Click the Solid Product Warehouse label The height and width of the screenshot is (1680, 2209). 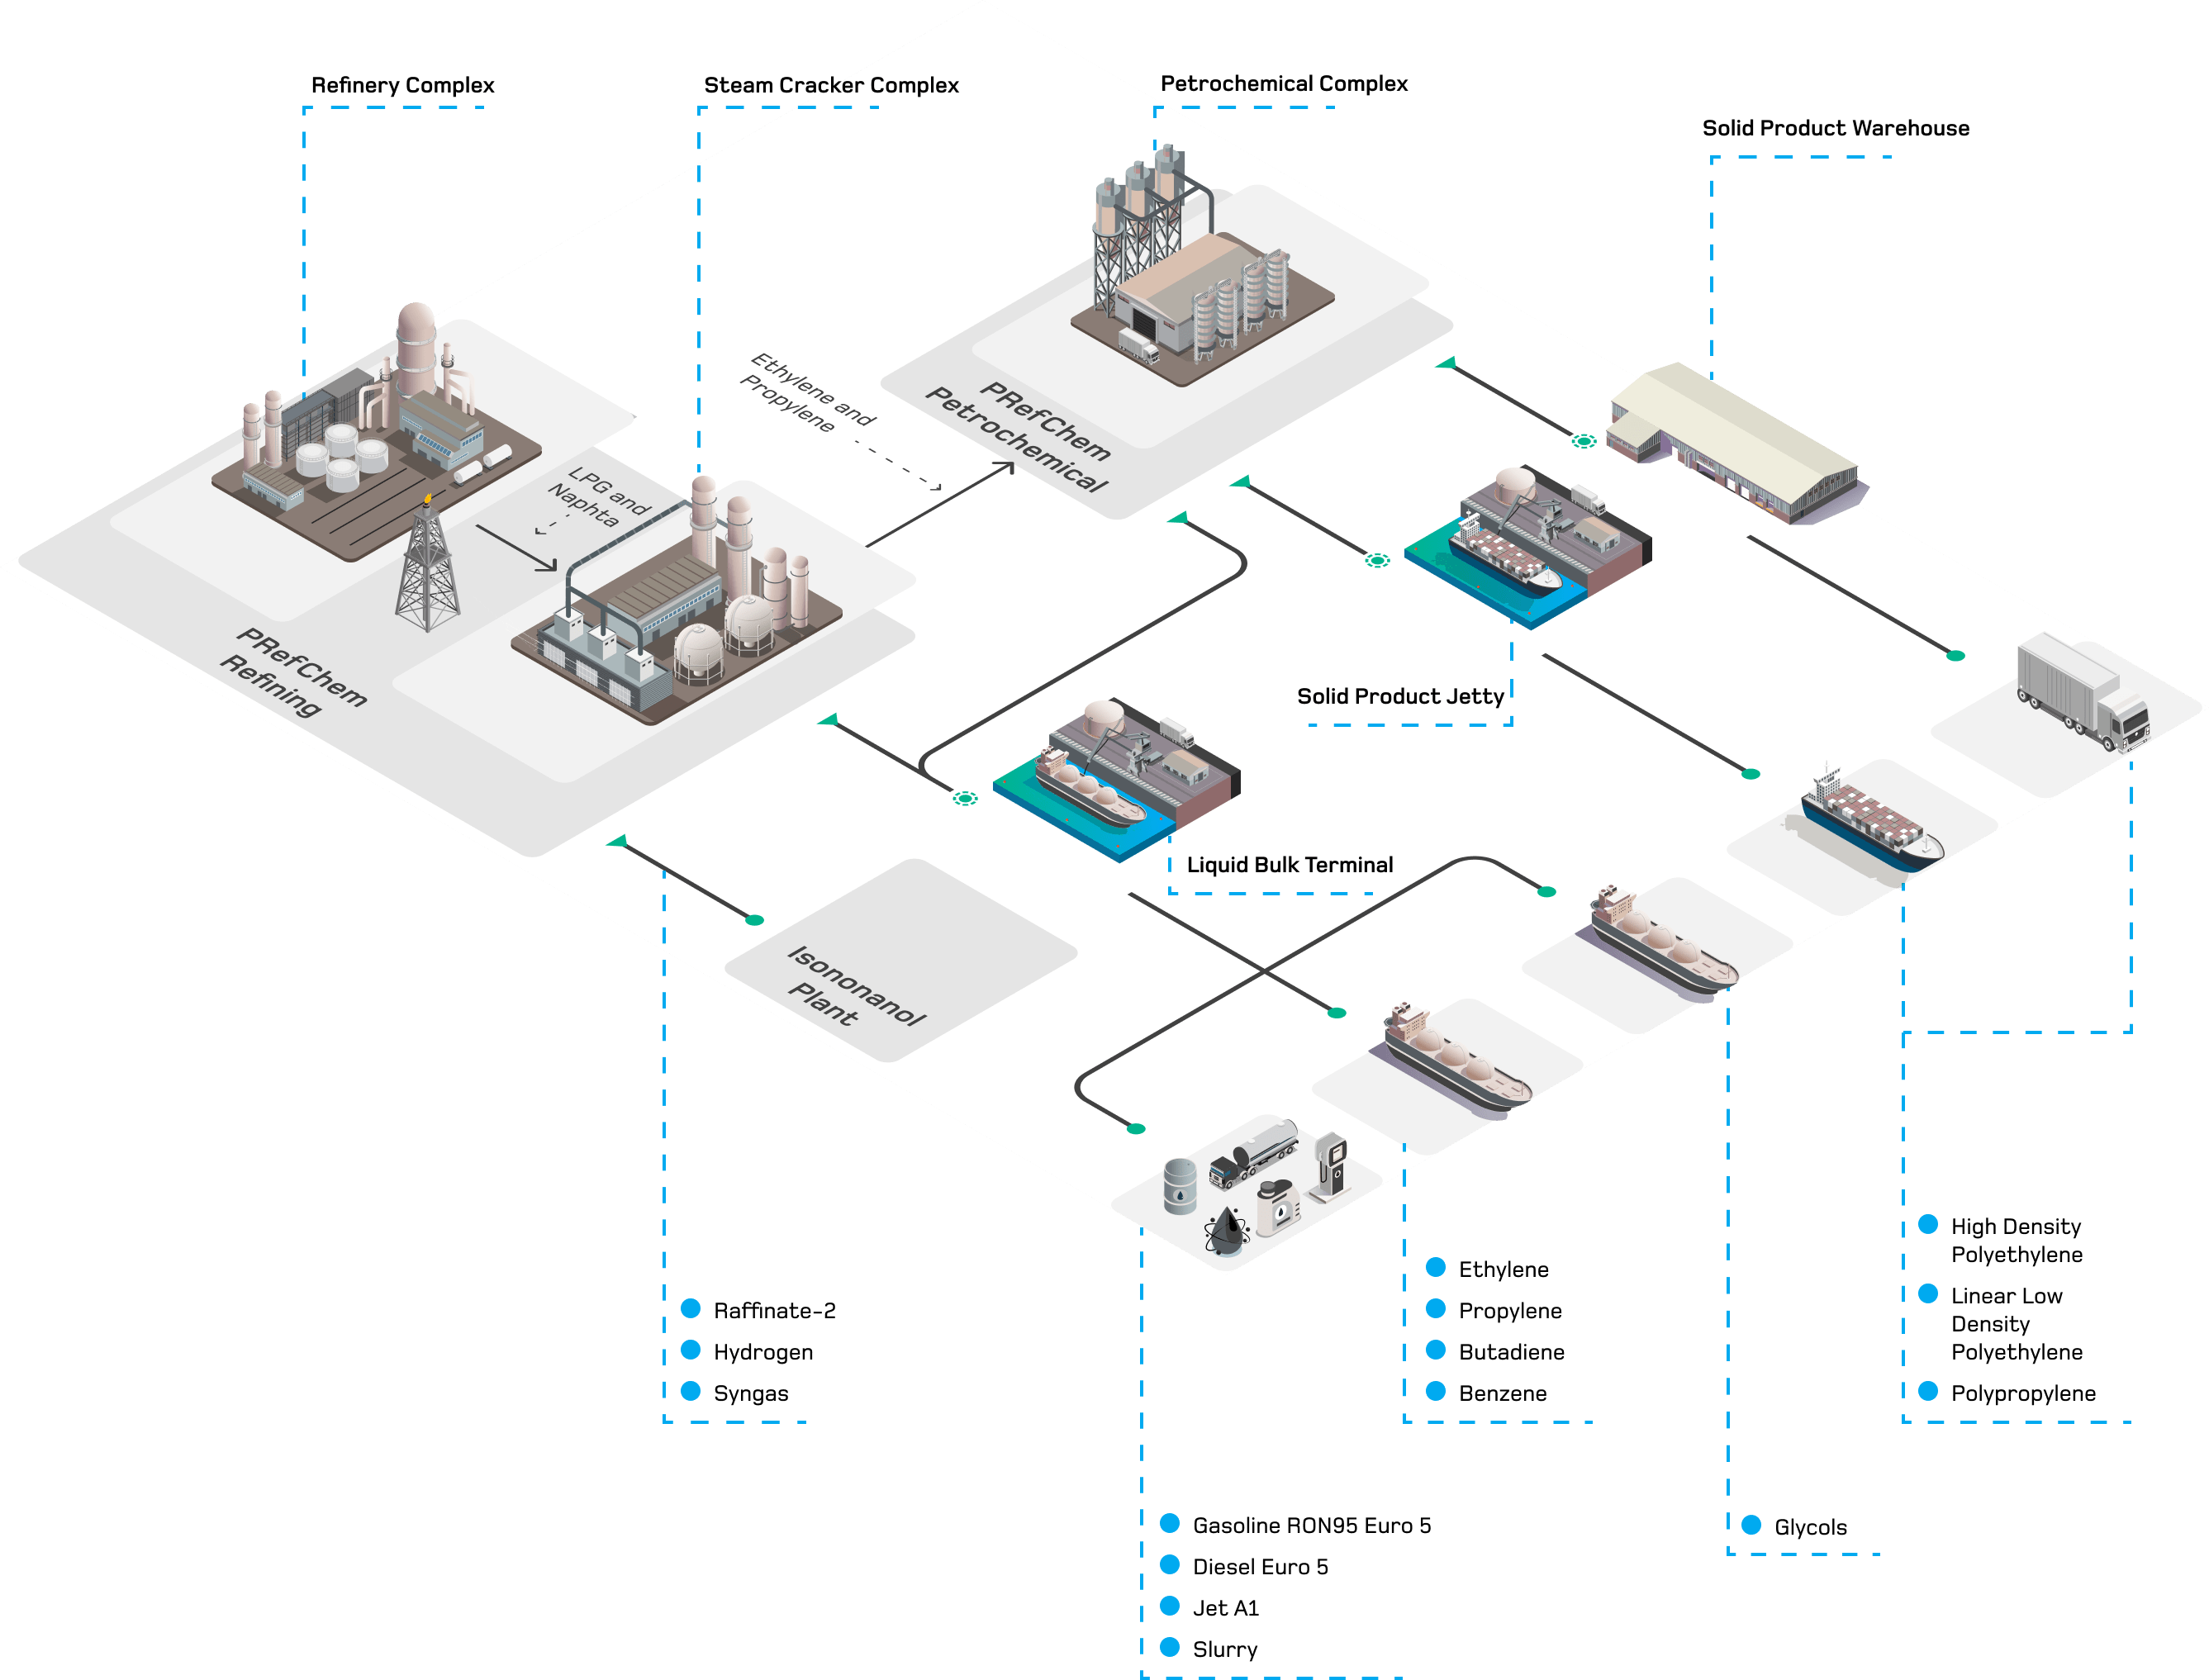coord(1836,128)
